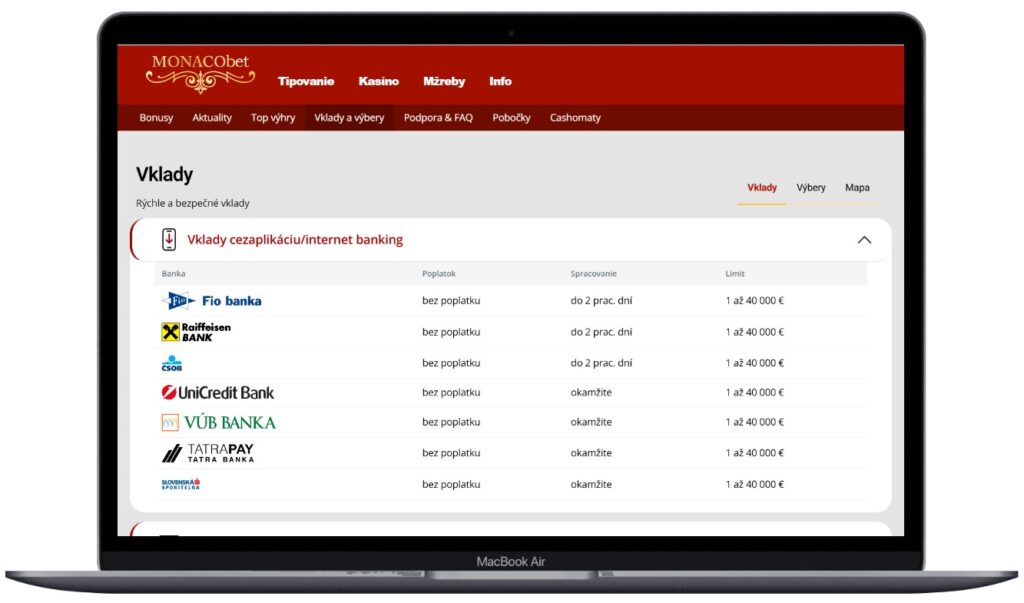
Task: Click 'do 2 prac. dní' in the Raiffeisen row
Action: [x=601, y=332]
